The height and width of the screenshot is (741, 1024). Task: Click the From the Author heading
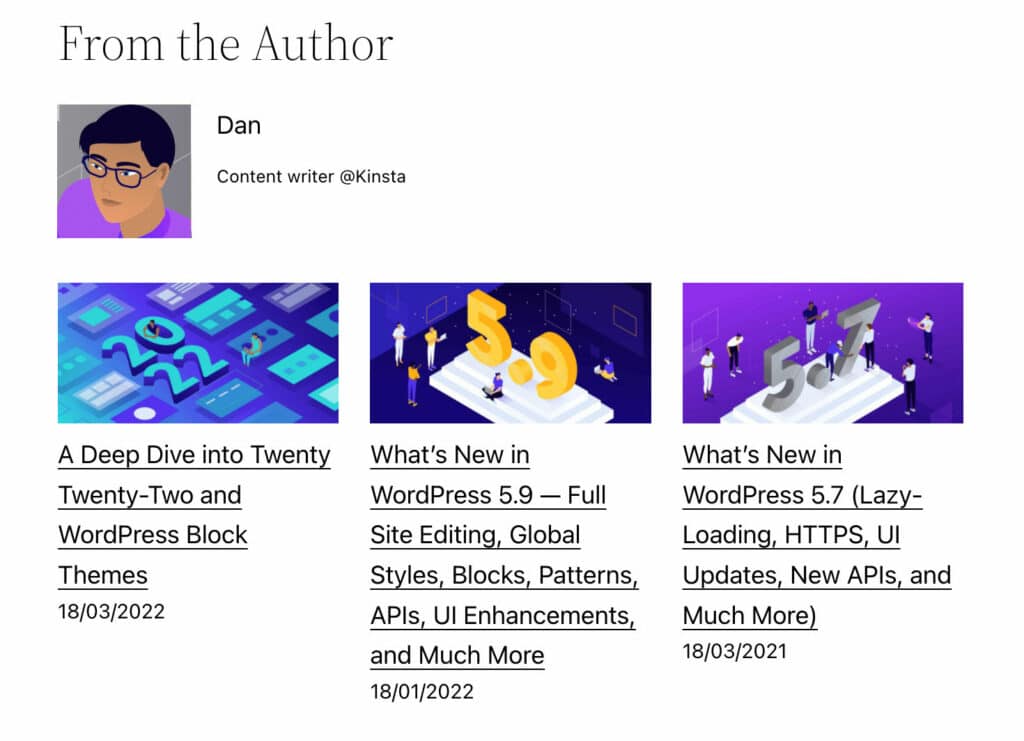(x=226, y=44)
